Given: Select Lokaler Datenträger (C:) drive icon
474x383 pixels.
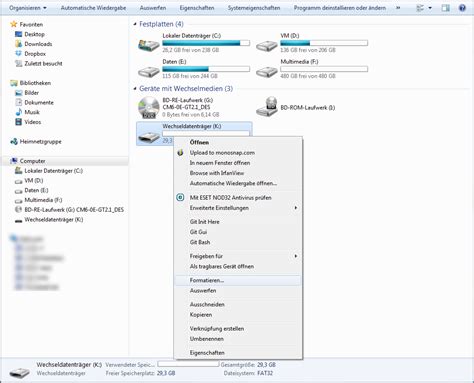Looking at the screenshot, I should coord(149,45).
